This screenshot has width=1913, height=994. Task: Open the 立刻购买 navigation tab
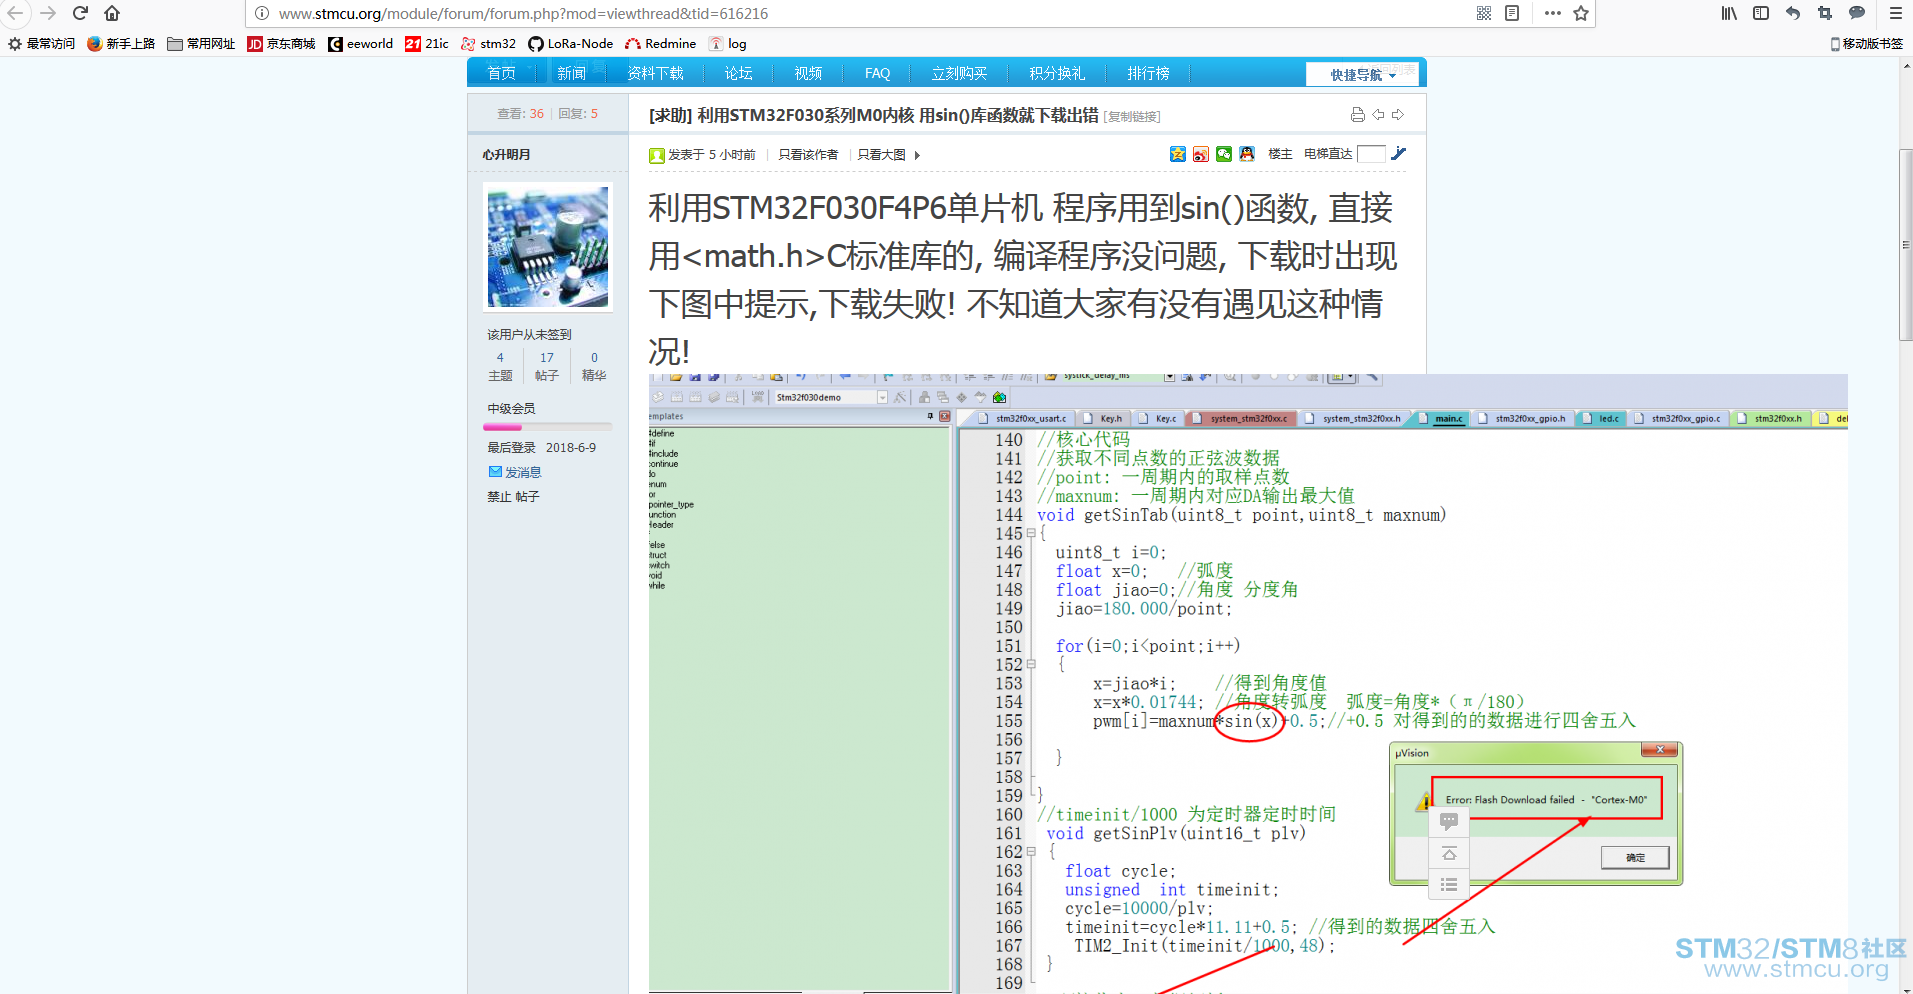tap(959, 73)
